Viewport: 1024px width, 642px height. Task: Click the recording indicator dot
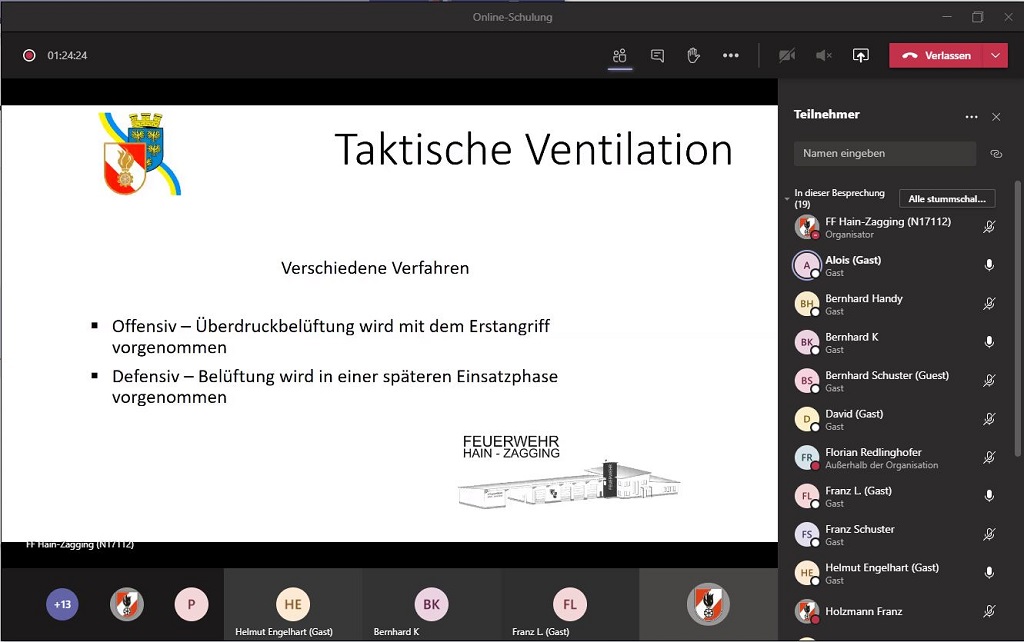(29, 56)
